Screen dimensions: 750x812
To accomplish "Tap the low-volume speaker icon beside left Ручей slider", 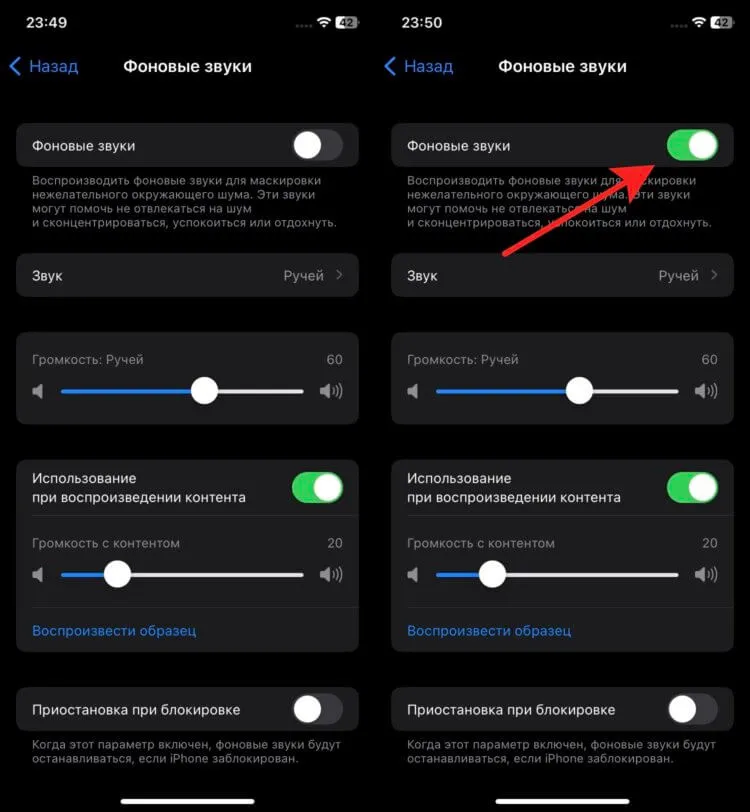I will pyautogui.click(x=38, y=391).
